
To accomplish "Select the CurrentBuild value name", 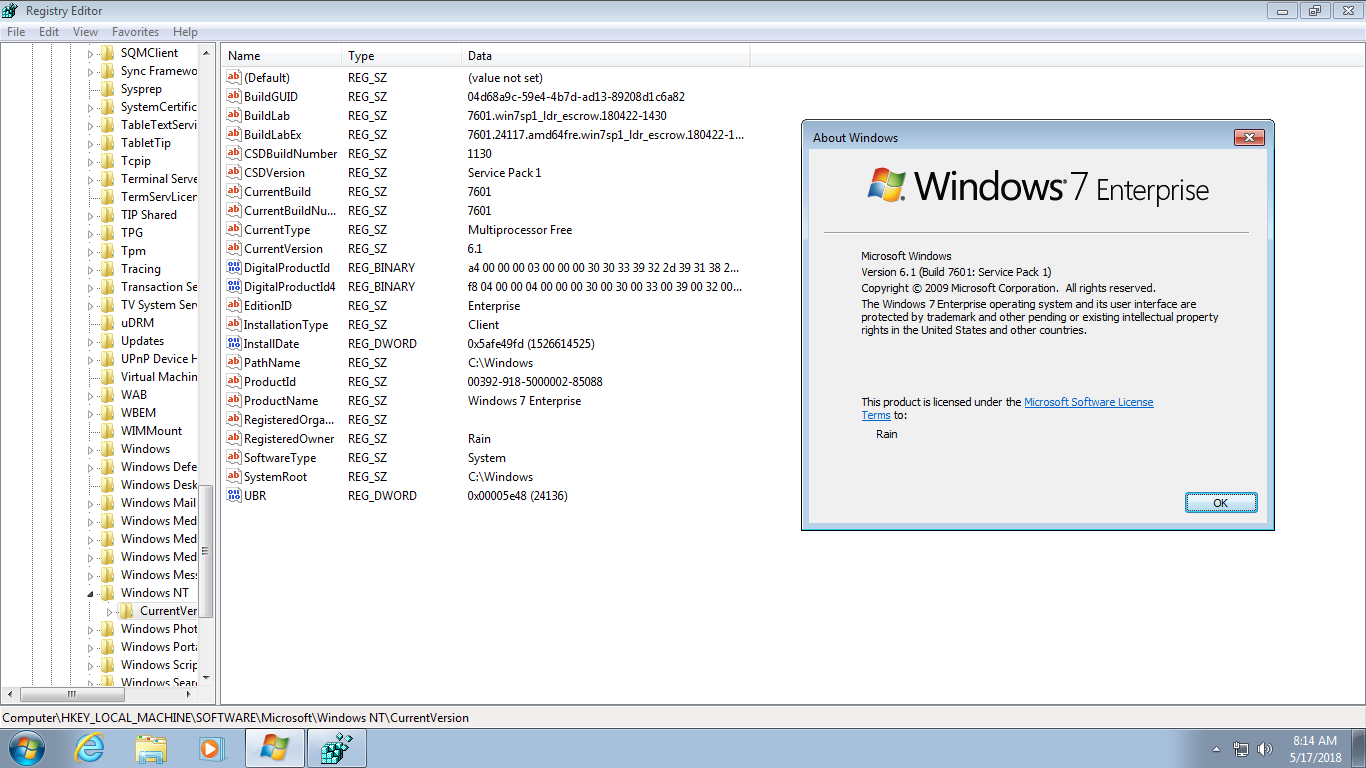I will coord(278,192).
